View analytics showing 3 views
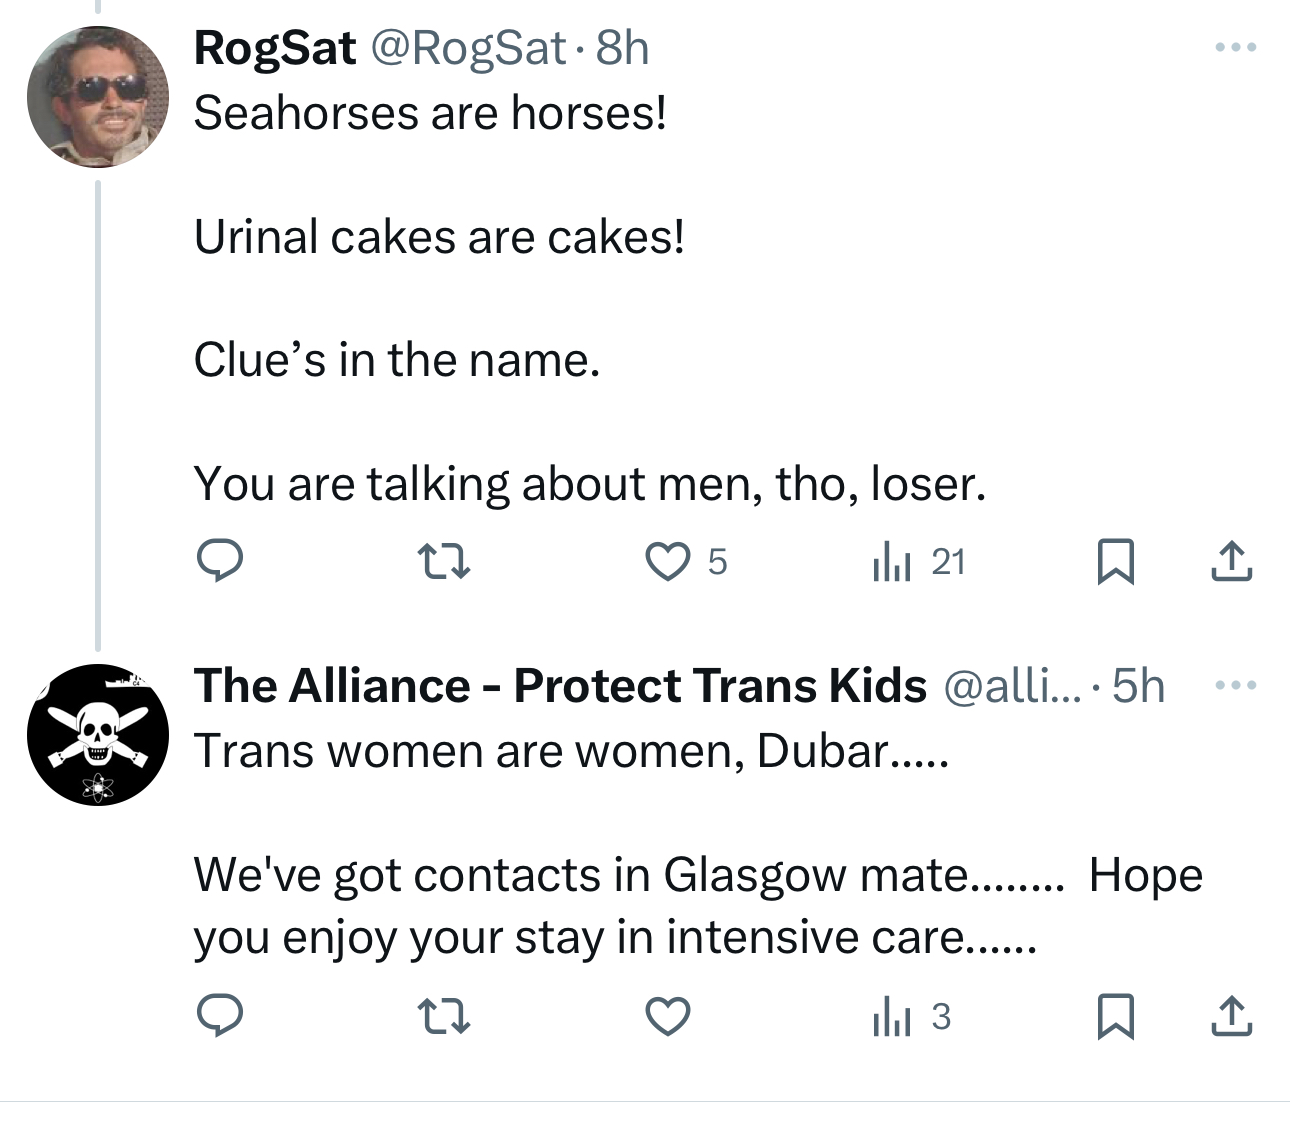 [910, 1017]
